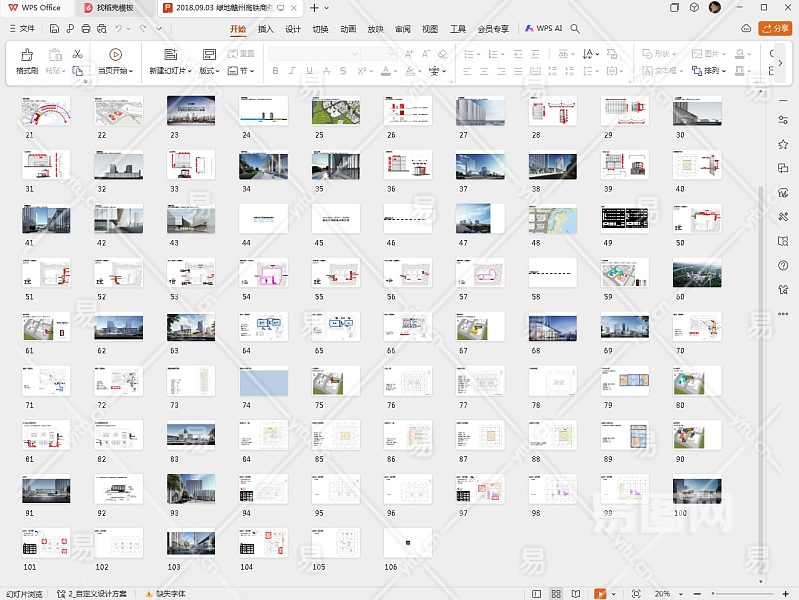
Task: Start slideshow from current slide icon
Action: 116,55
